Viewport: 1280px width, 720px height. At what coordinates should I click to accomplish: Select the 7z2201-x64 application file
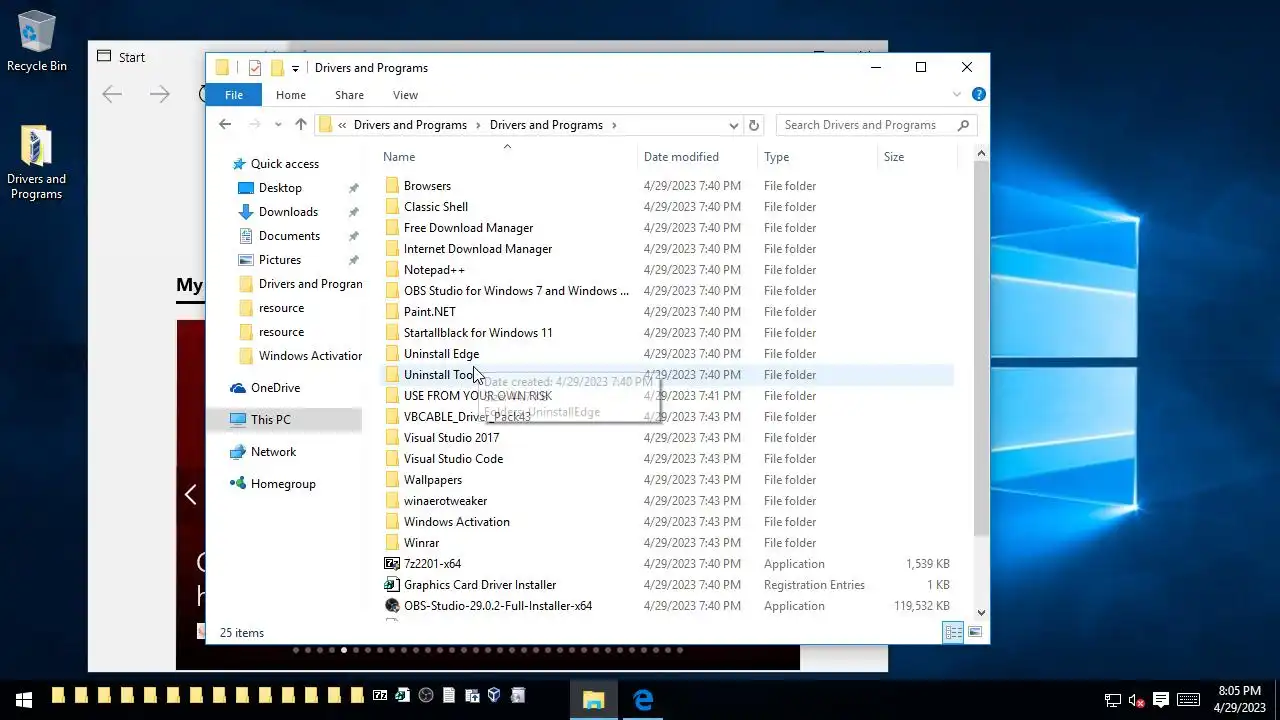coord(432,564)
